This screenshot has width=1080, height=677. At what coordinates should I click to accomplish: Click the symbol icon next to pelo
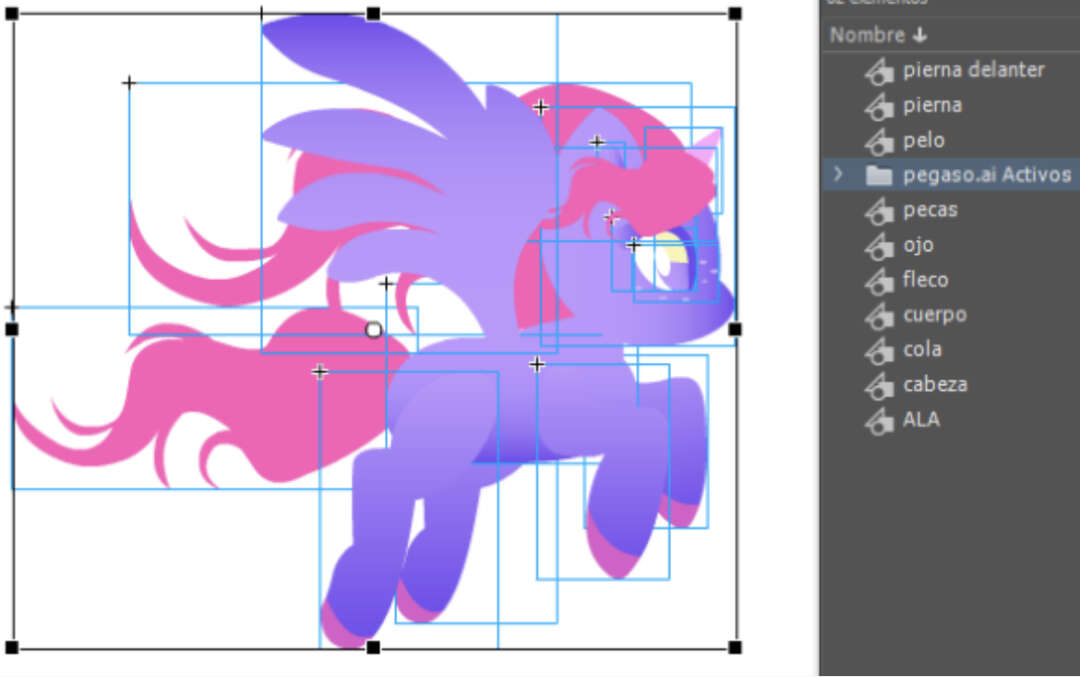(879, 142)
